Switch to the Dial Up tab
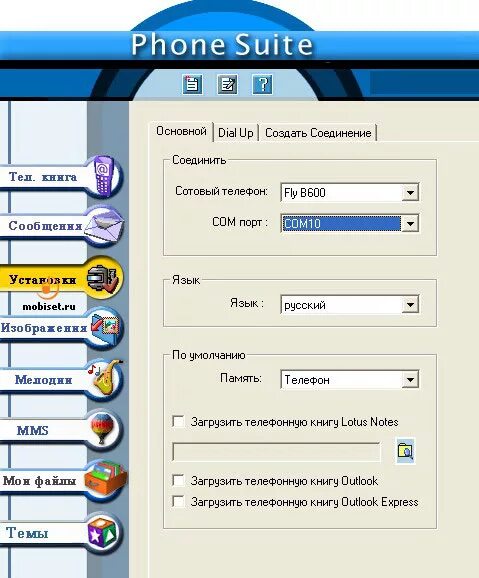This screenshot has height=578, width=479. coord(236,133)
